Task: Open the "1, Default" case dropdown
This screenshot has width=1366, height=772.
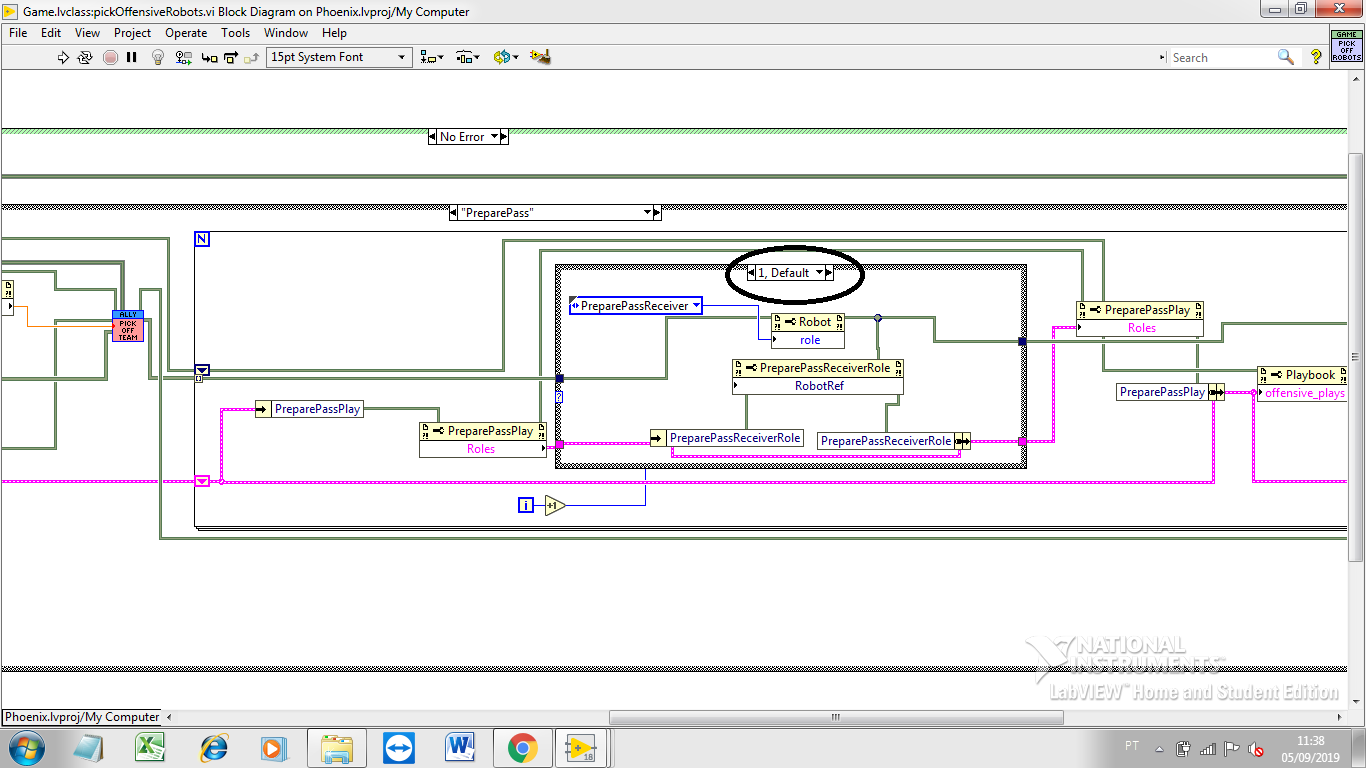Action: (x=819, y=272)
